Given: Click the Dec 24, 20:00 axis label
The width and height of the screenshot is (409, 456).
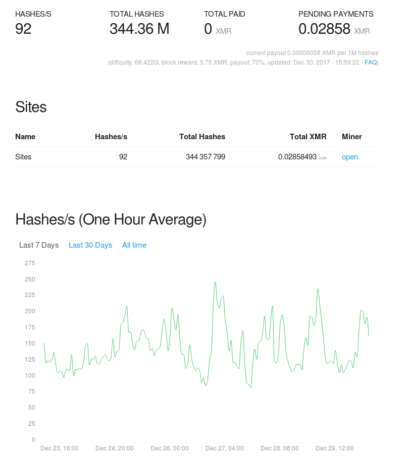Looking at the screenshot, I should click(x=114, y=448).
